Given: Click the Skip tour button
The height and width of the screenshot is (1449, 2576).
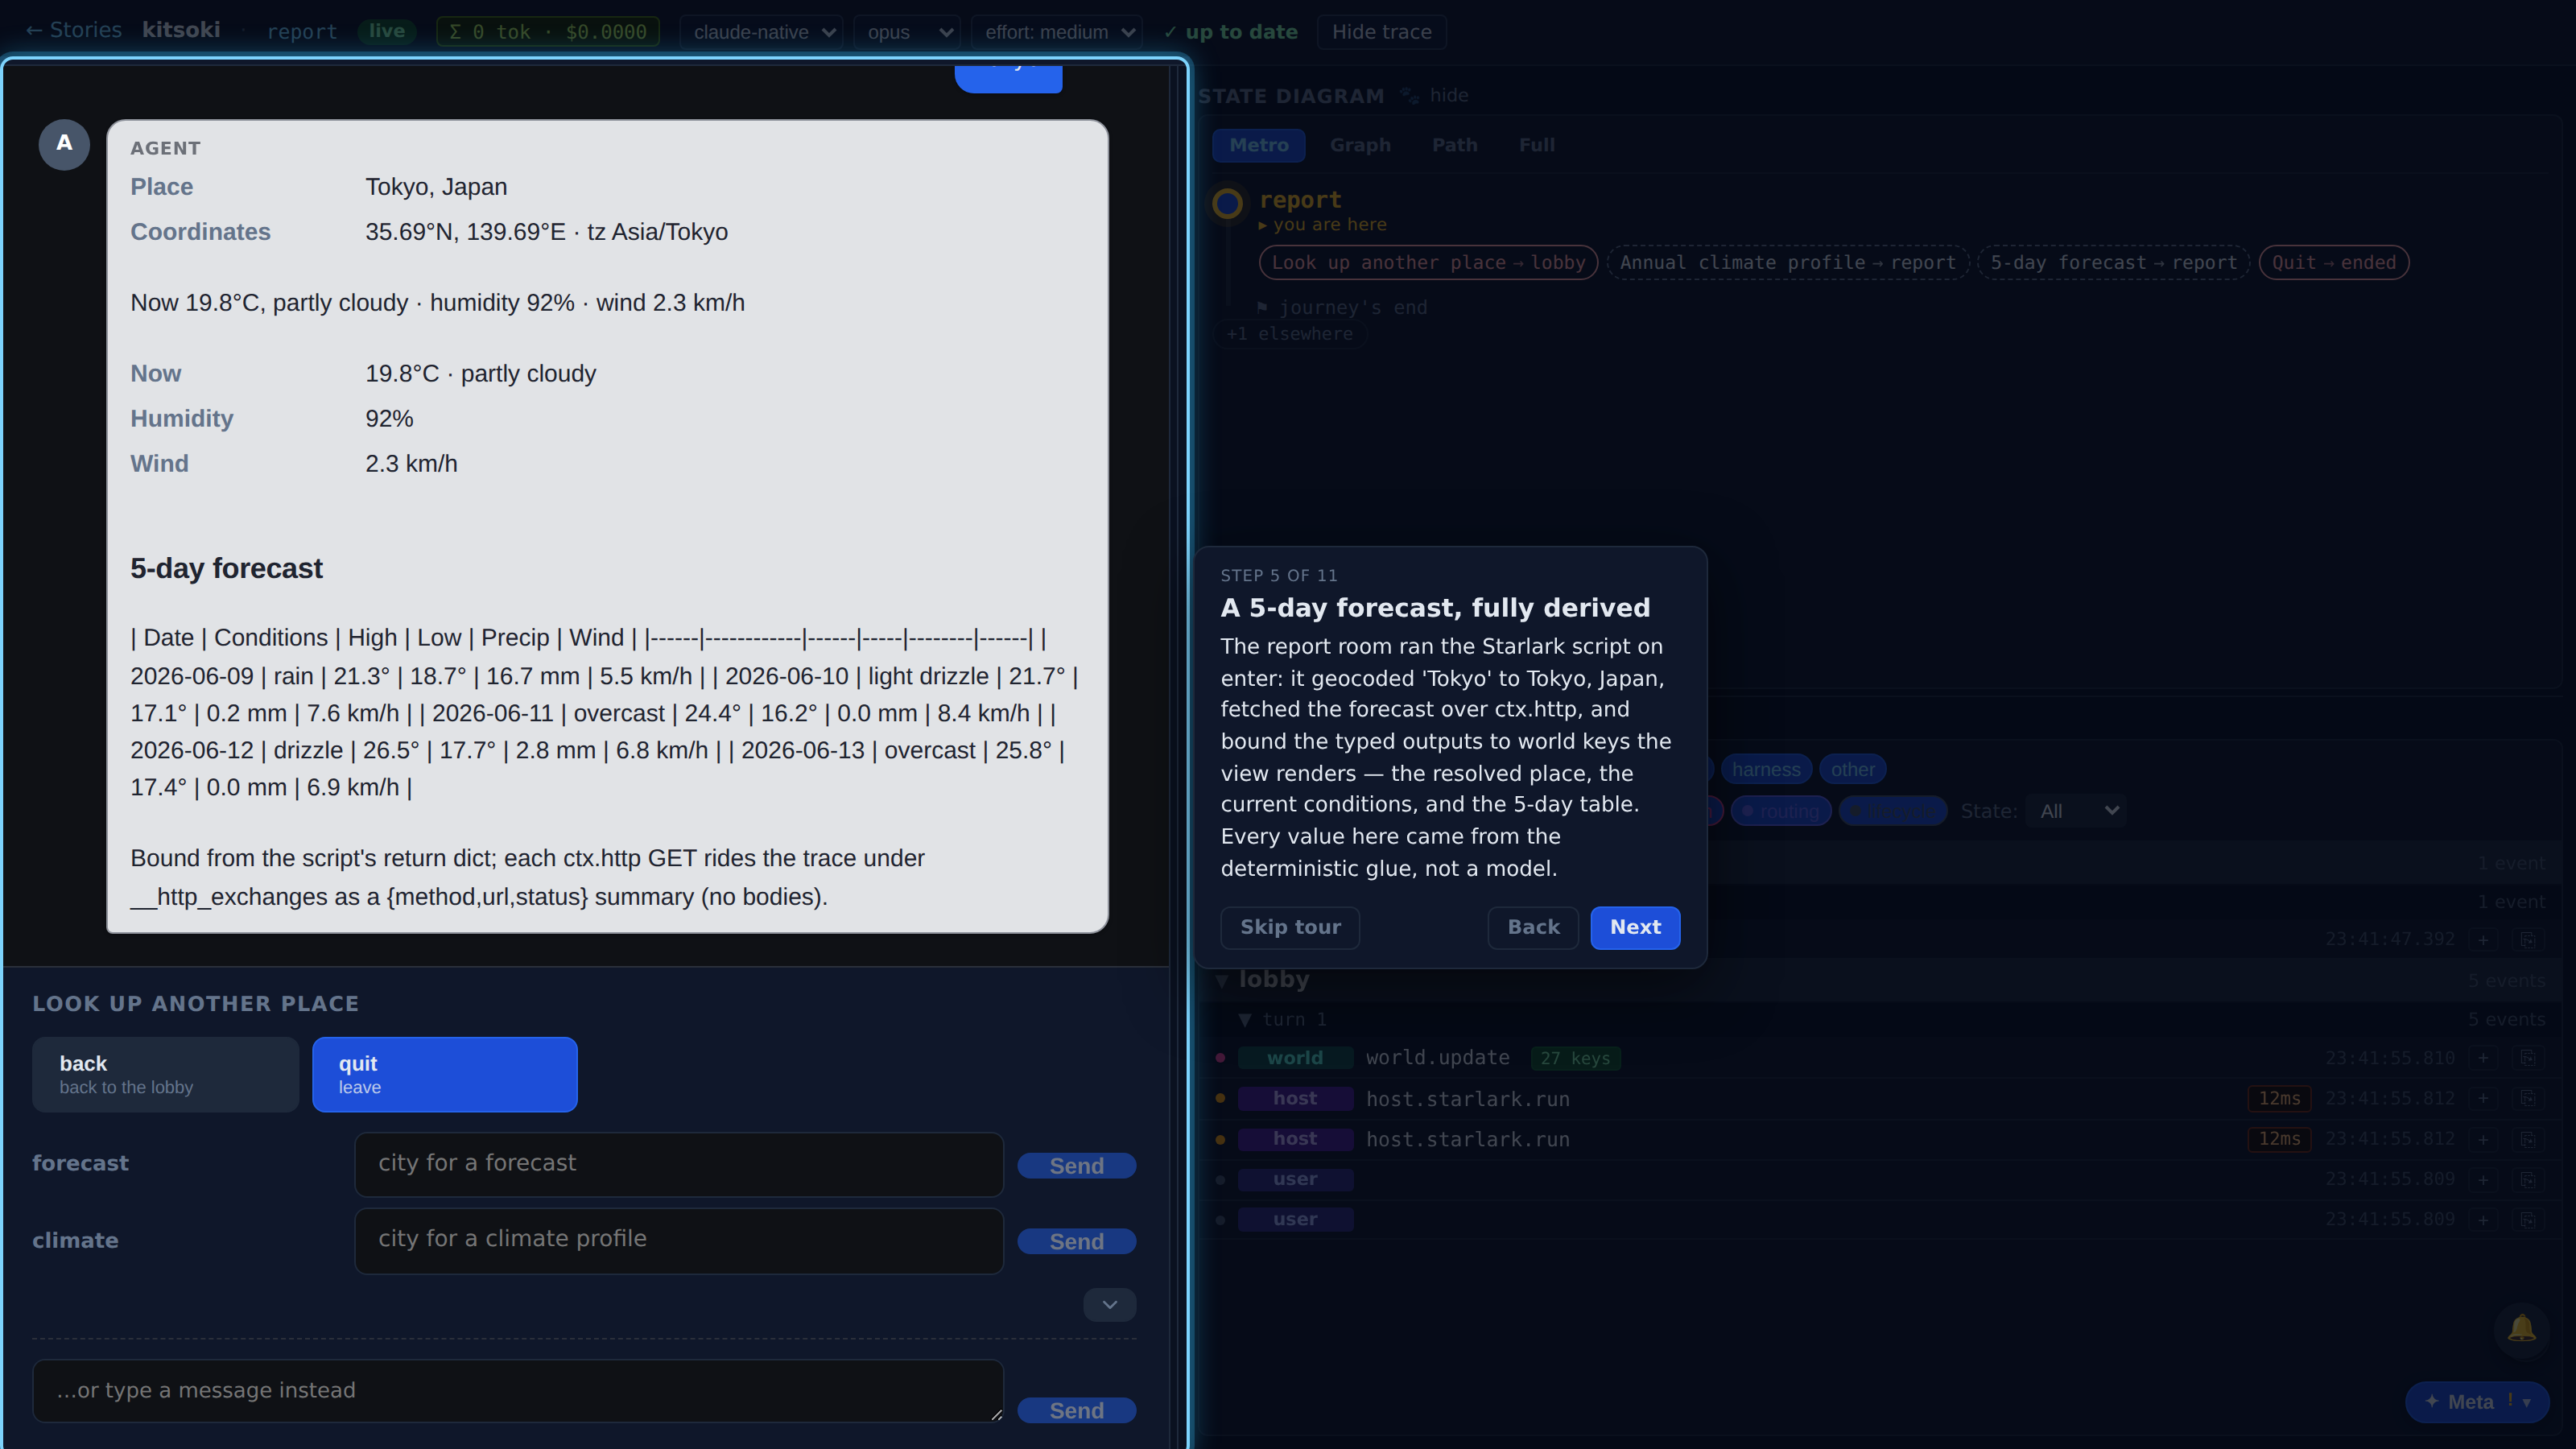Looking at the screenshot, I should [1290, 927].
